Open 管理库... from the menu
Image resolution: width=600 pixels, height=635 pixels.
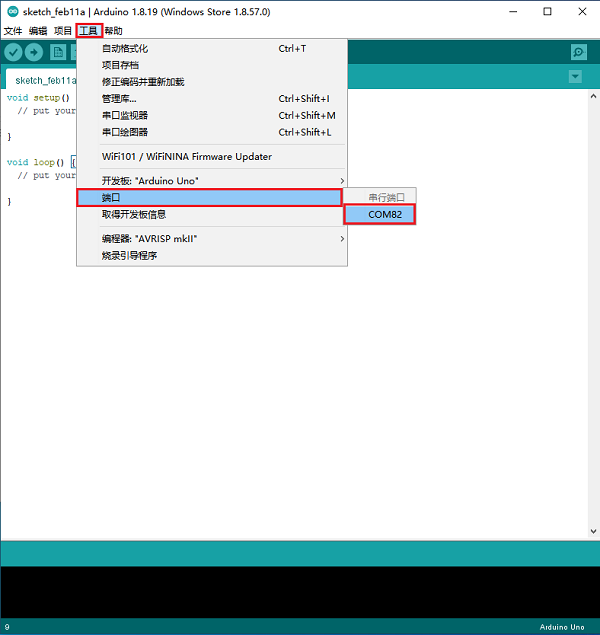point(212,98)
